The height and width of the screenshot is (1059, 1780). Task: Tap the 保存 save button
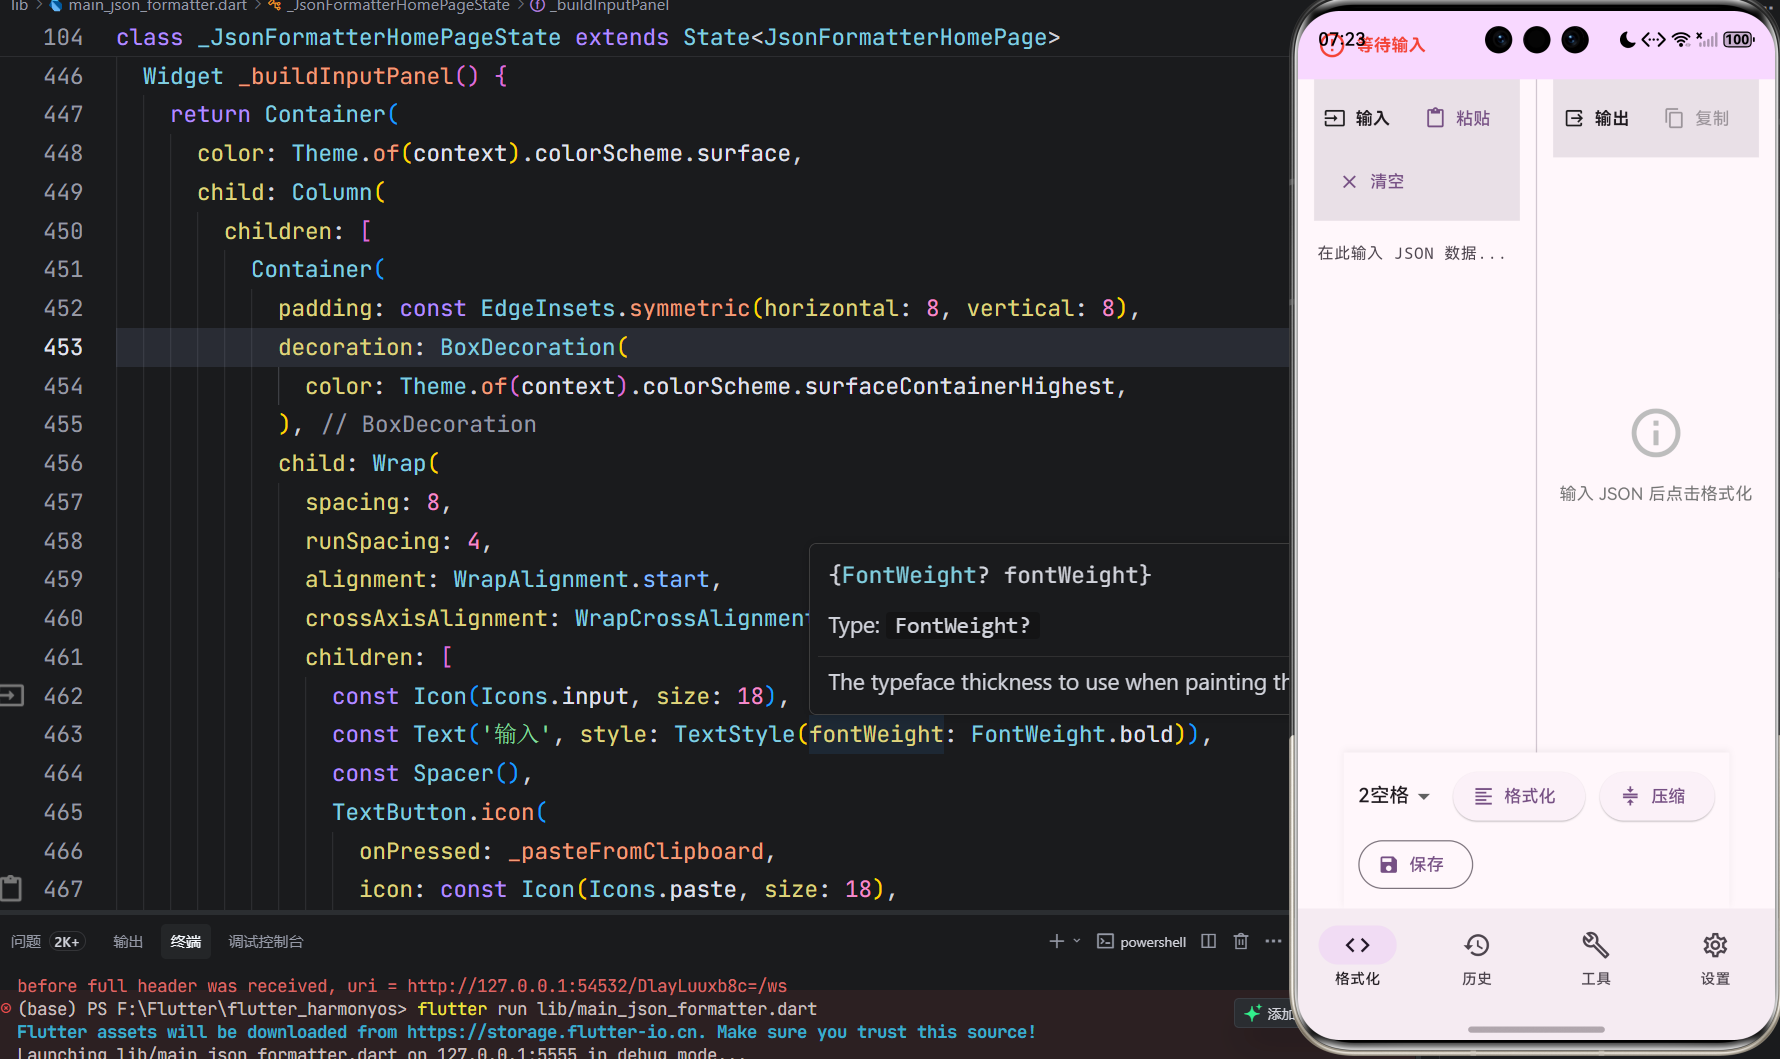(1415, 864)
